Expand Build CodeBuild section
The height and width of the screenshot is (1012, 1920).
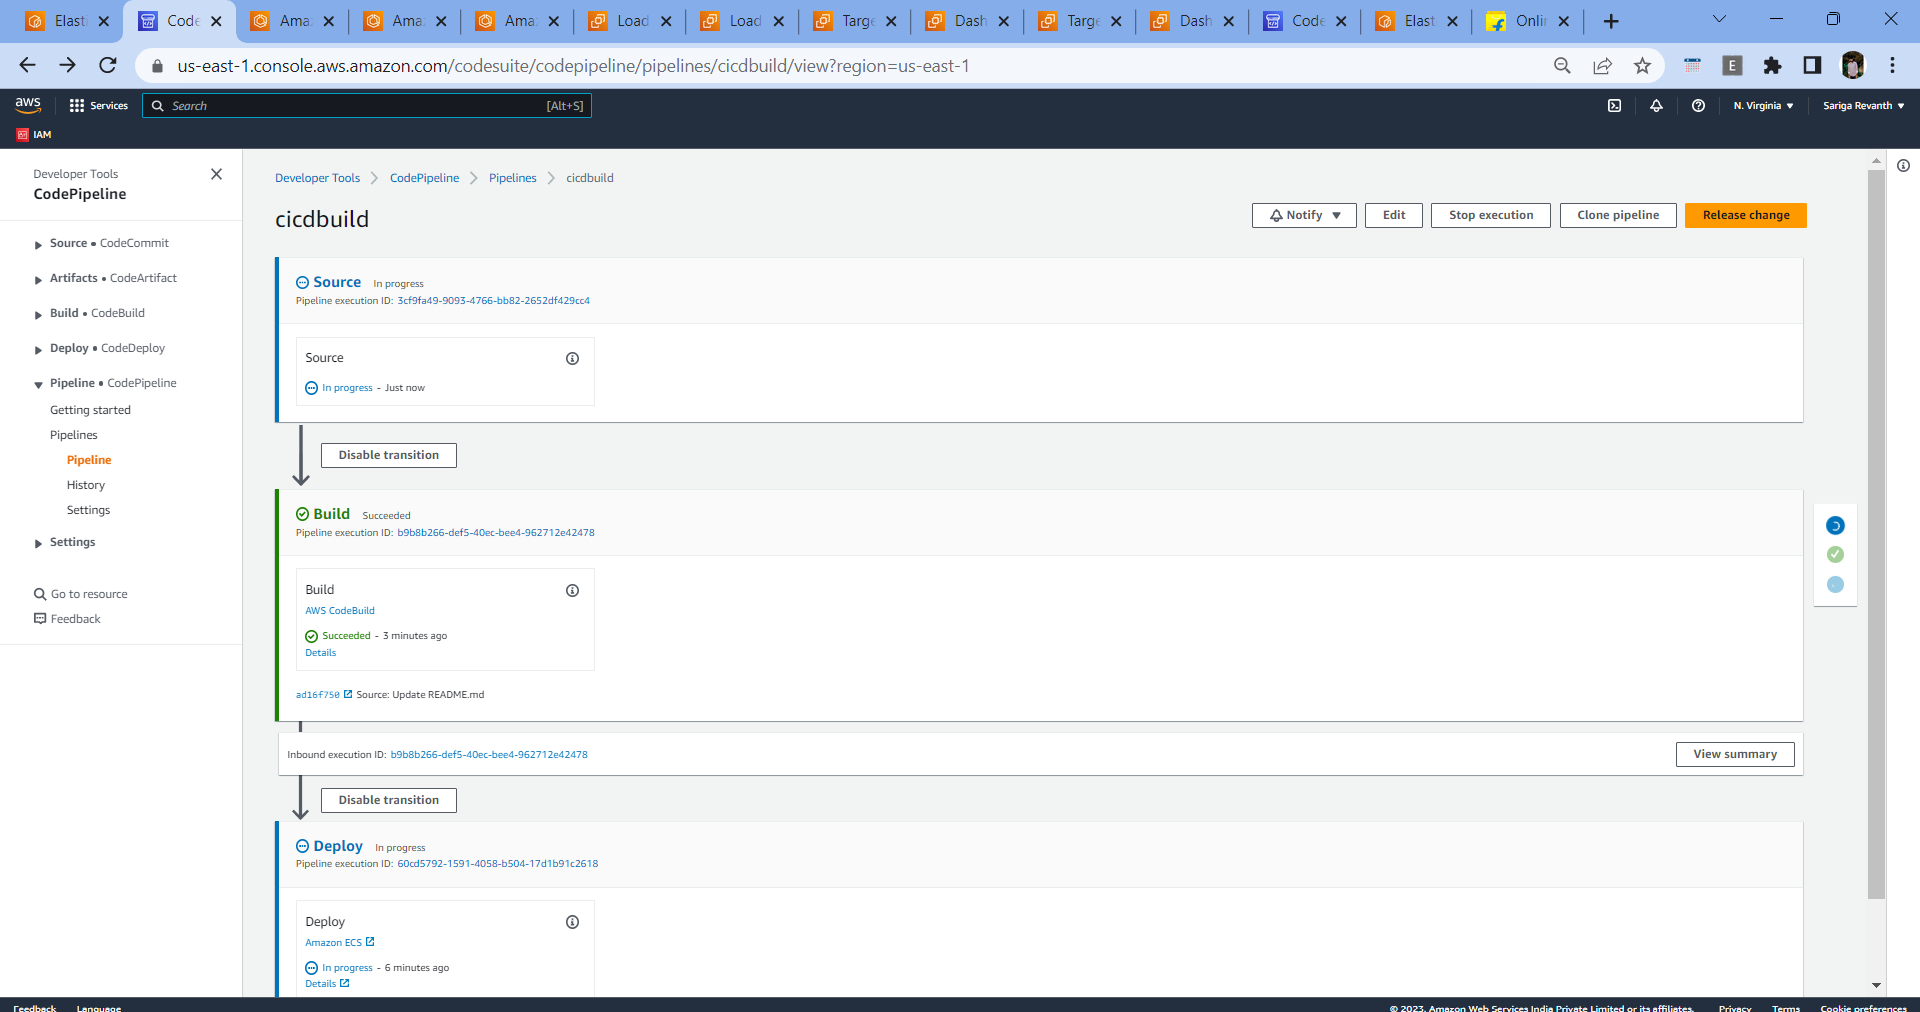click(38, 314)
